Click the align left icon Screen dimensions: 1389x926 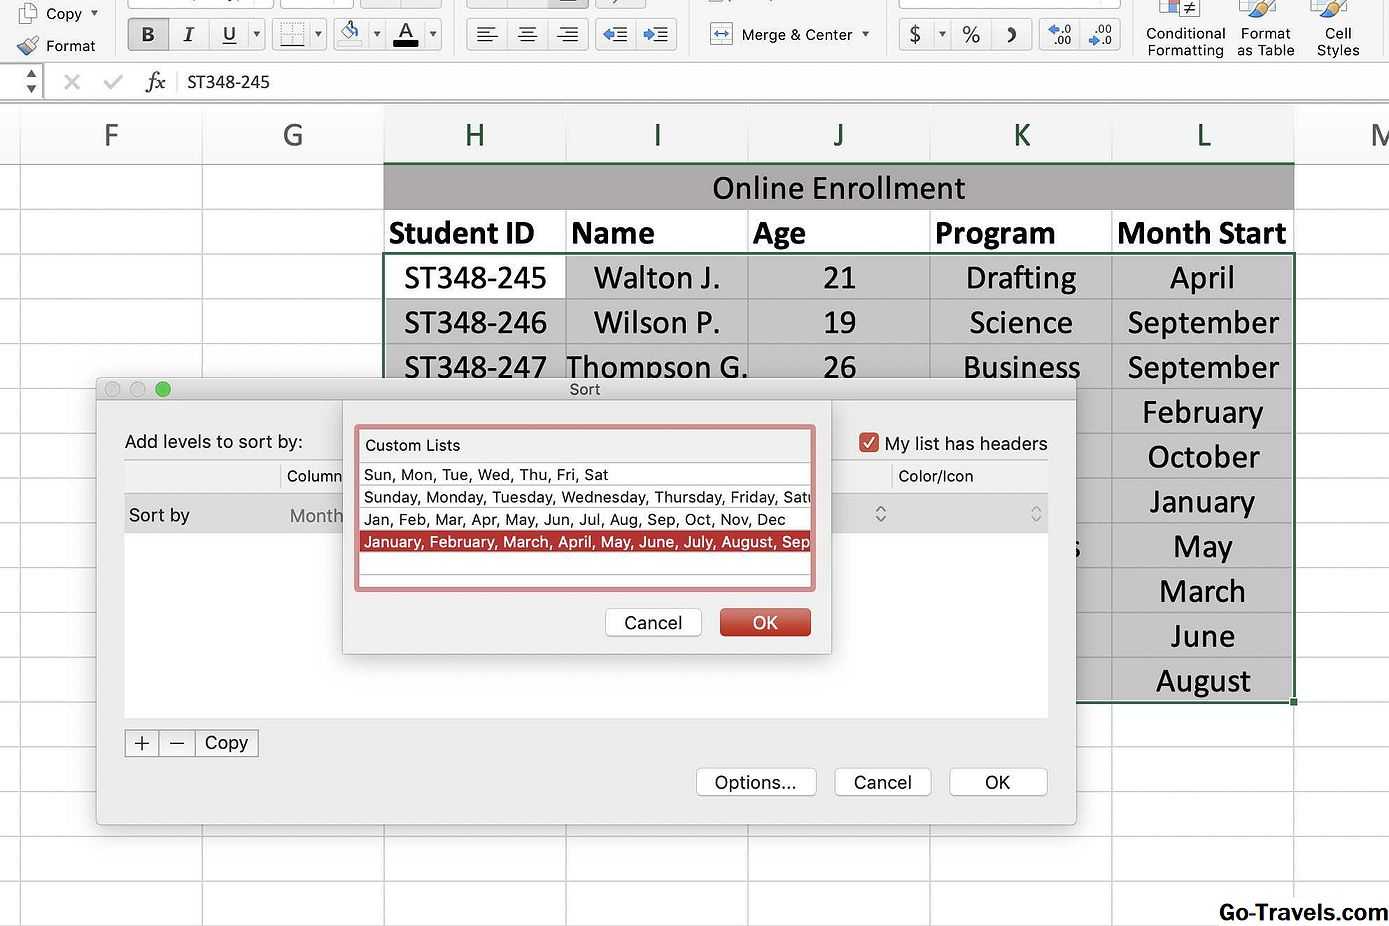click(x=487, y=34)
